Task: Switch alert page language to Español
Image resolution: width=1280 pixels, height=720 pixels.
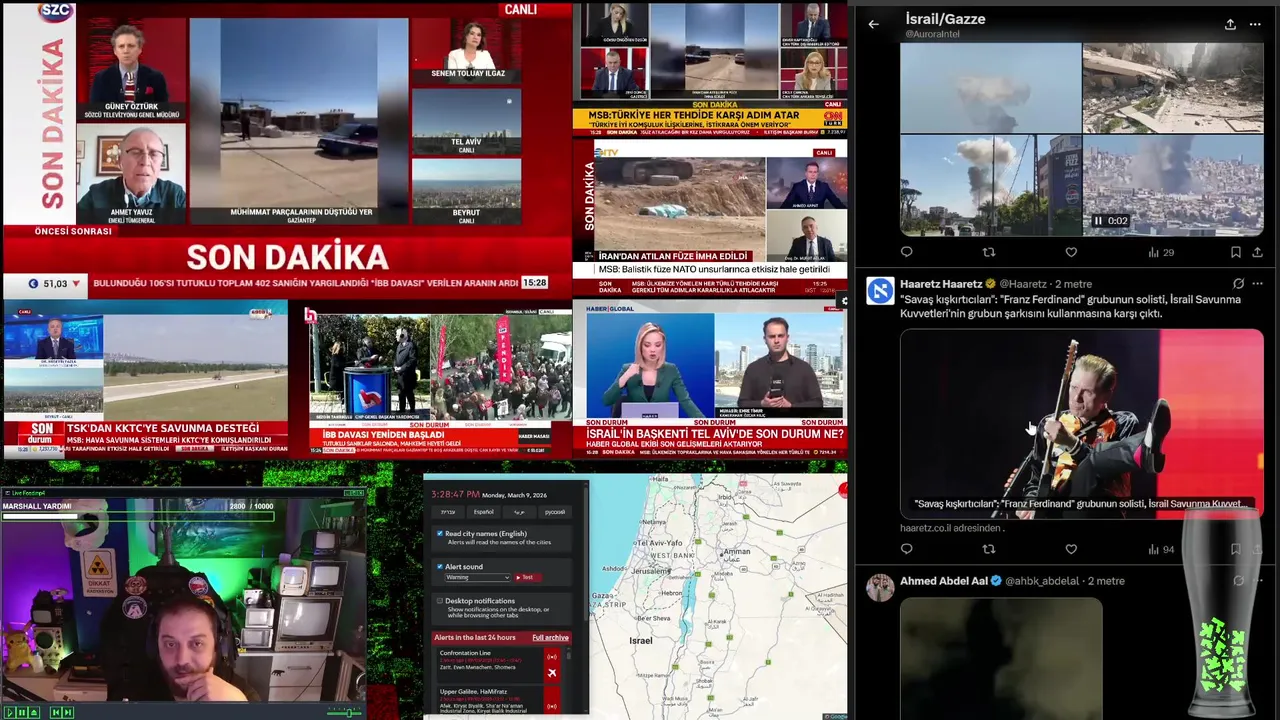Action: point(483,512)
